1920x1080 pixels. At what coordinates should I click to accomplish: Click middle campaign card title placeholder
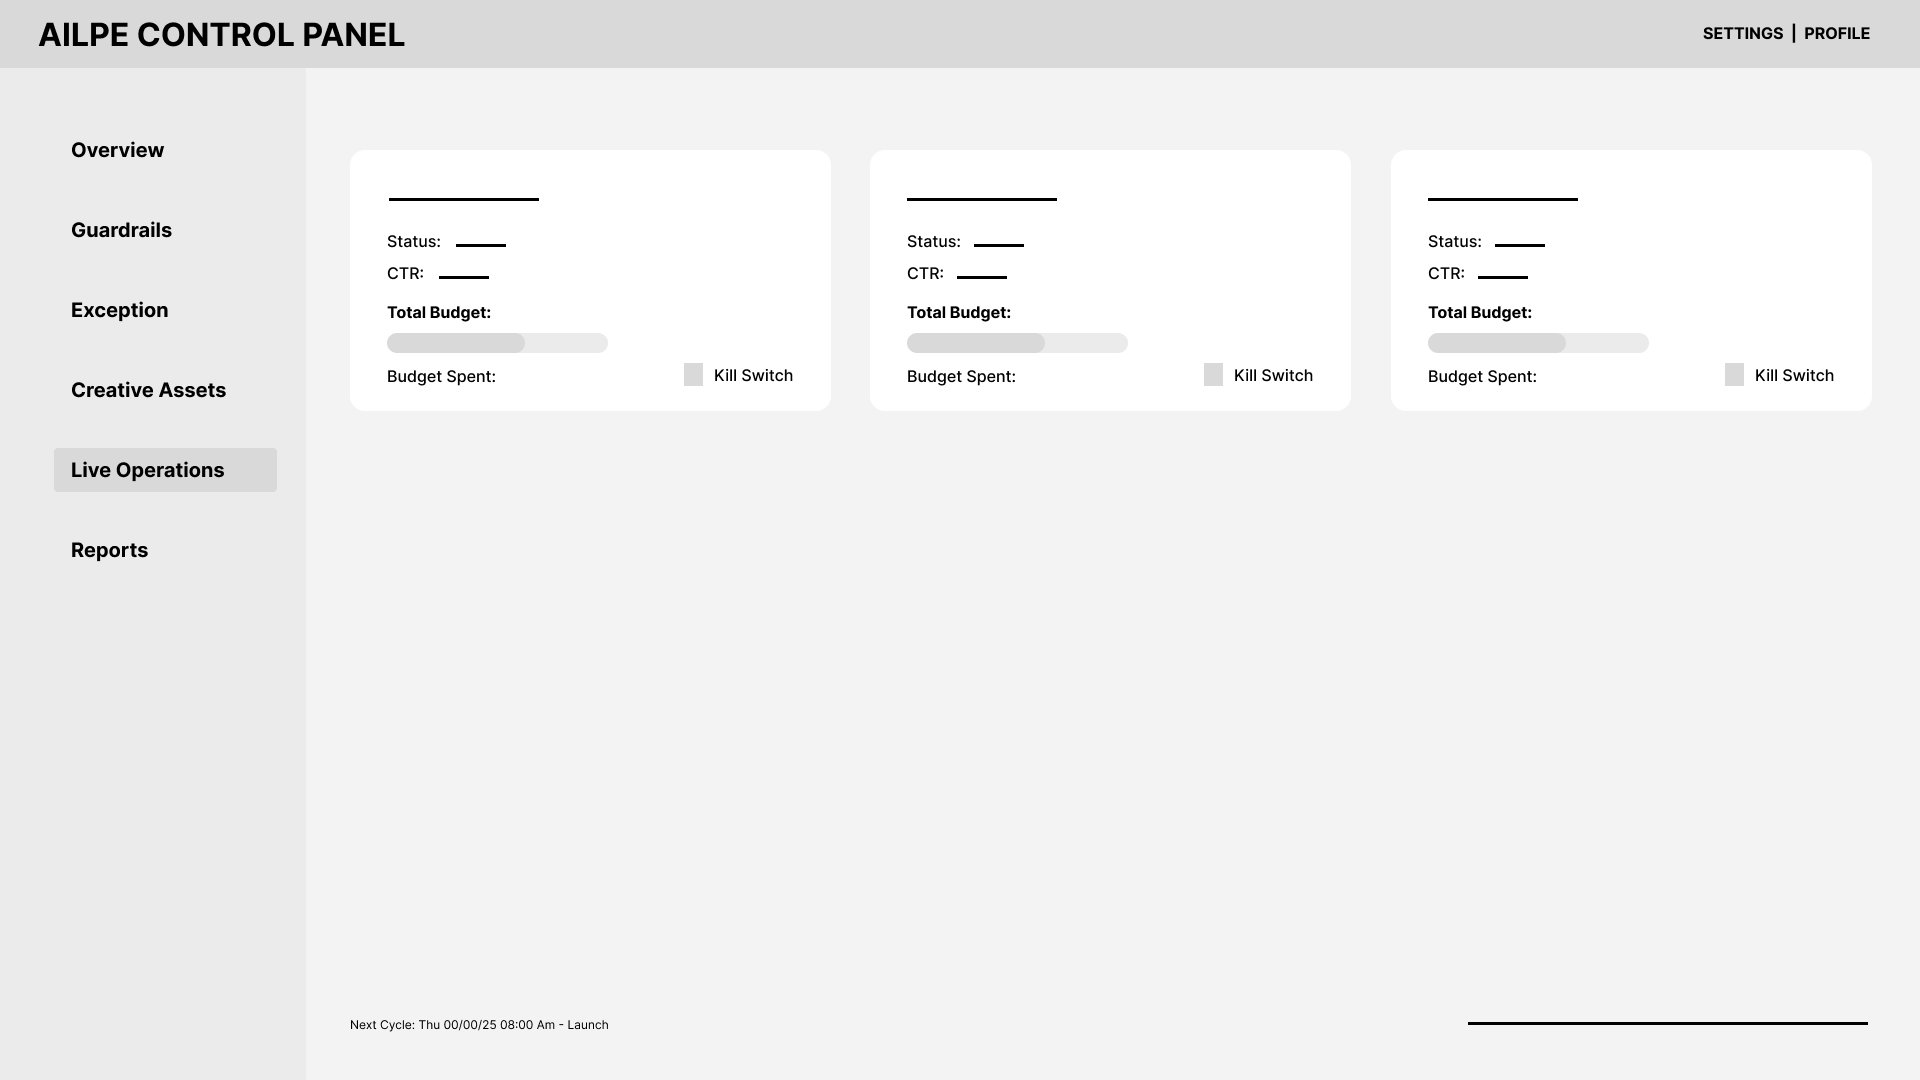(x=982, y=199)
